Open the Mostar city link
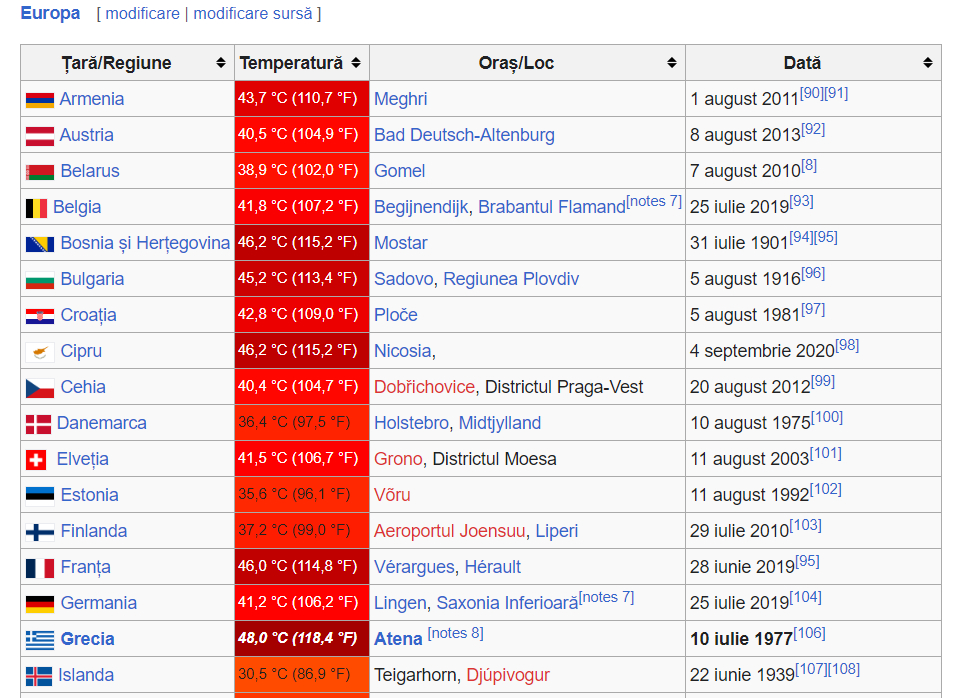 pyautogui.click(x=401, y=243)
